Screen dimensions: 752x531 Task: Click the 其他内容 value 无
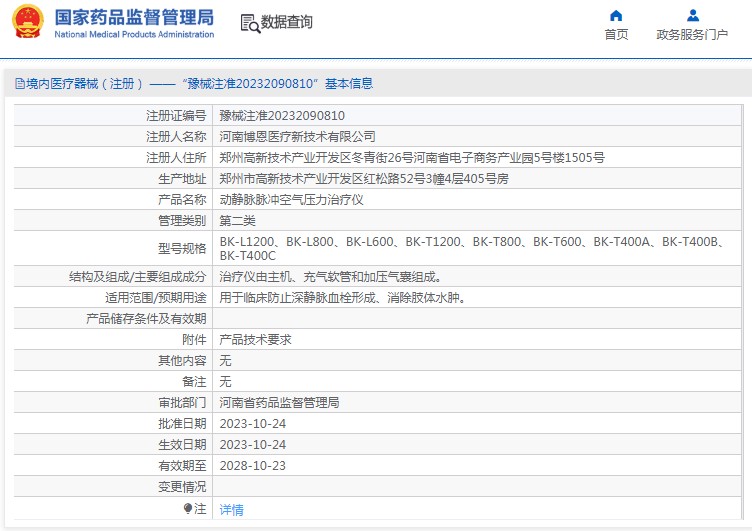[225, 361]
